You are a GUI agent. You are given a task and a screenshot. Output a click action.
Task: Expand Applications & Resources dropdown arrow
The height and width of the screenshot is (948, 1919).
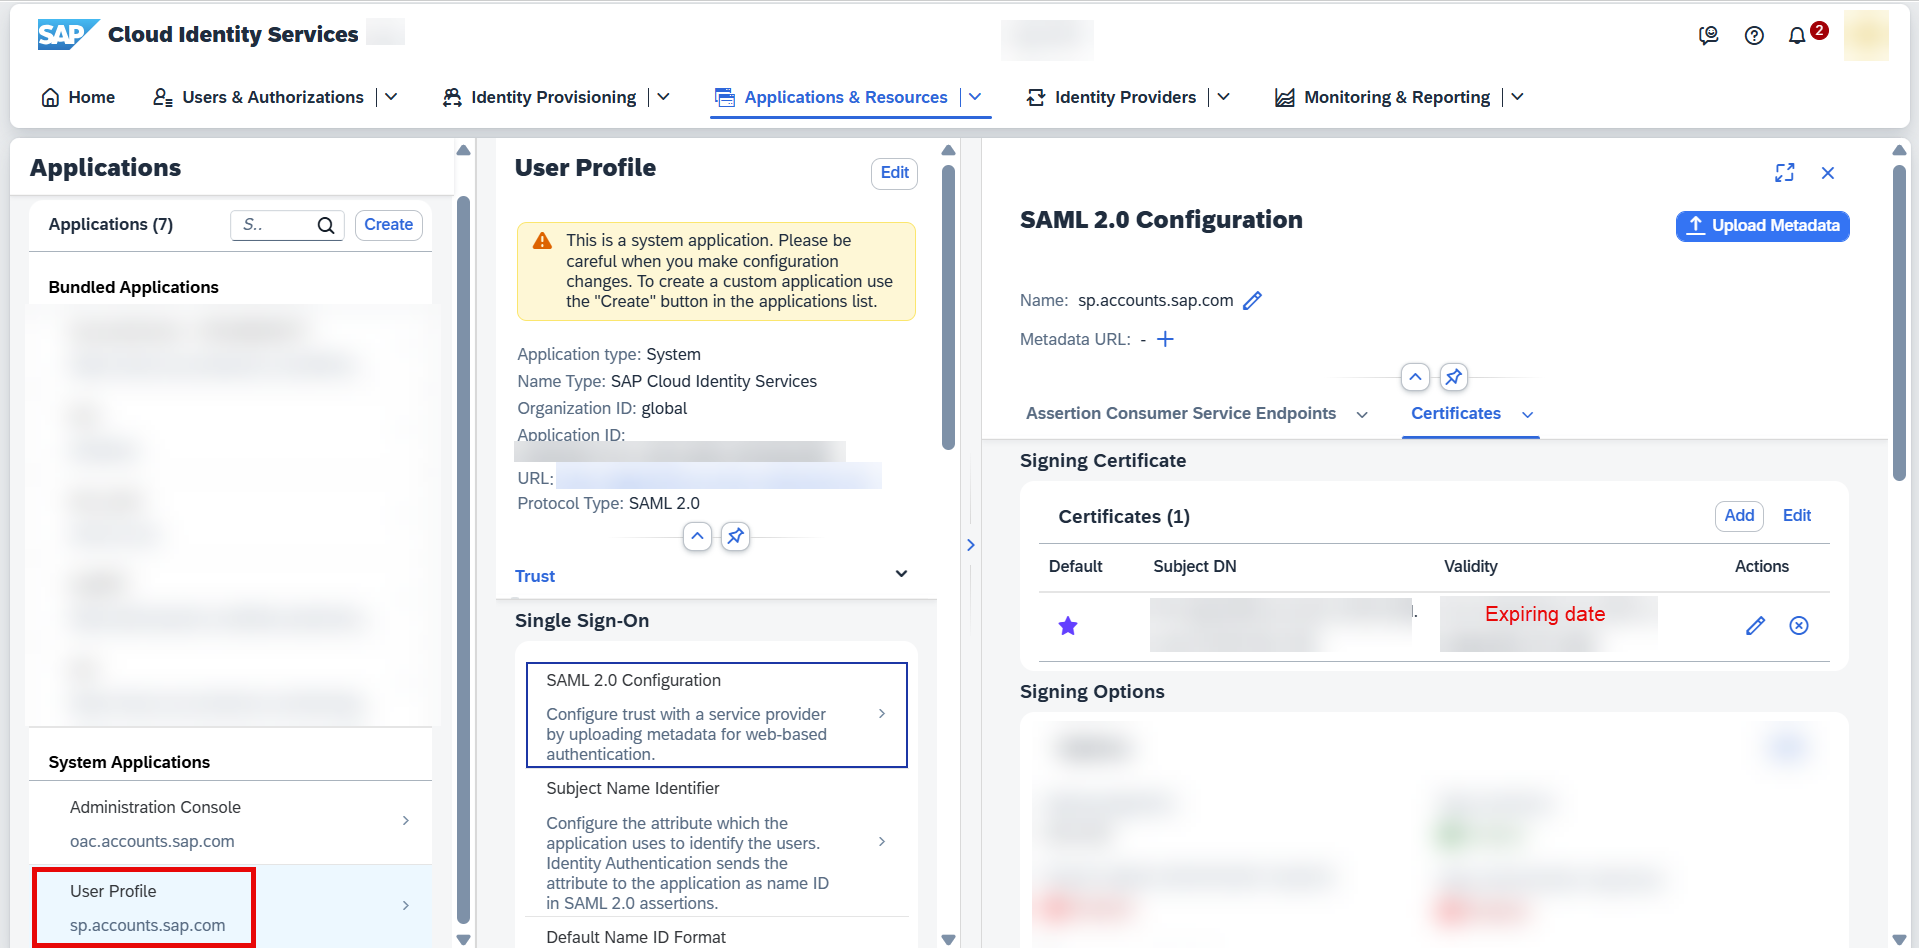[975, 97]
